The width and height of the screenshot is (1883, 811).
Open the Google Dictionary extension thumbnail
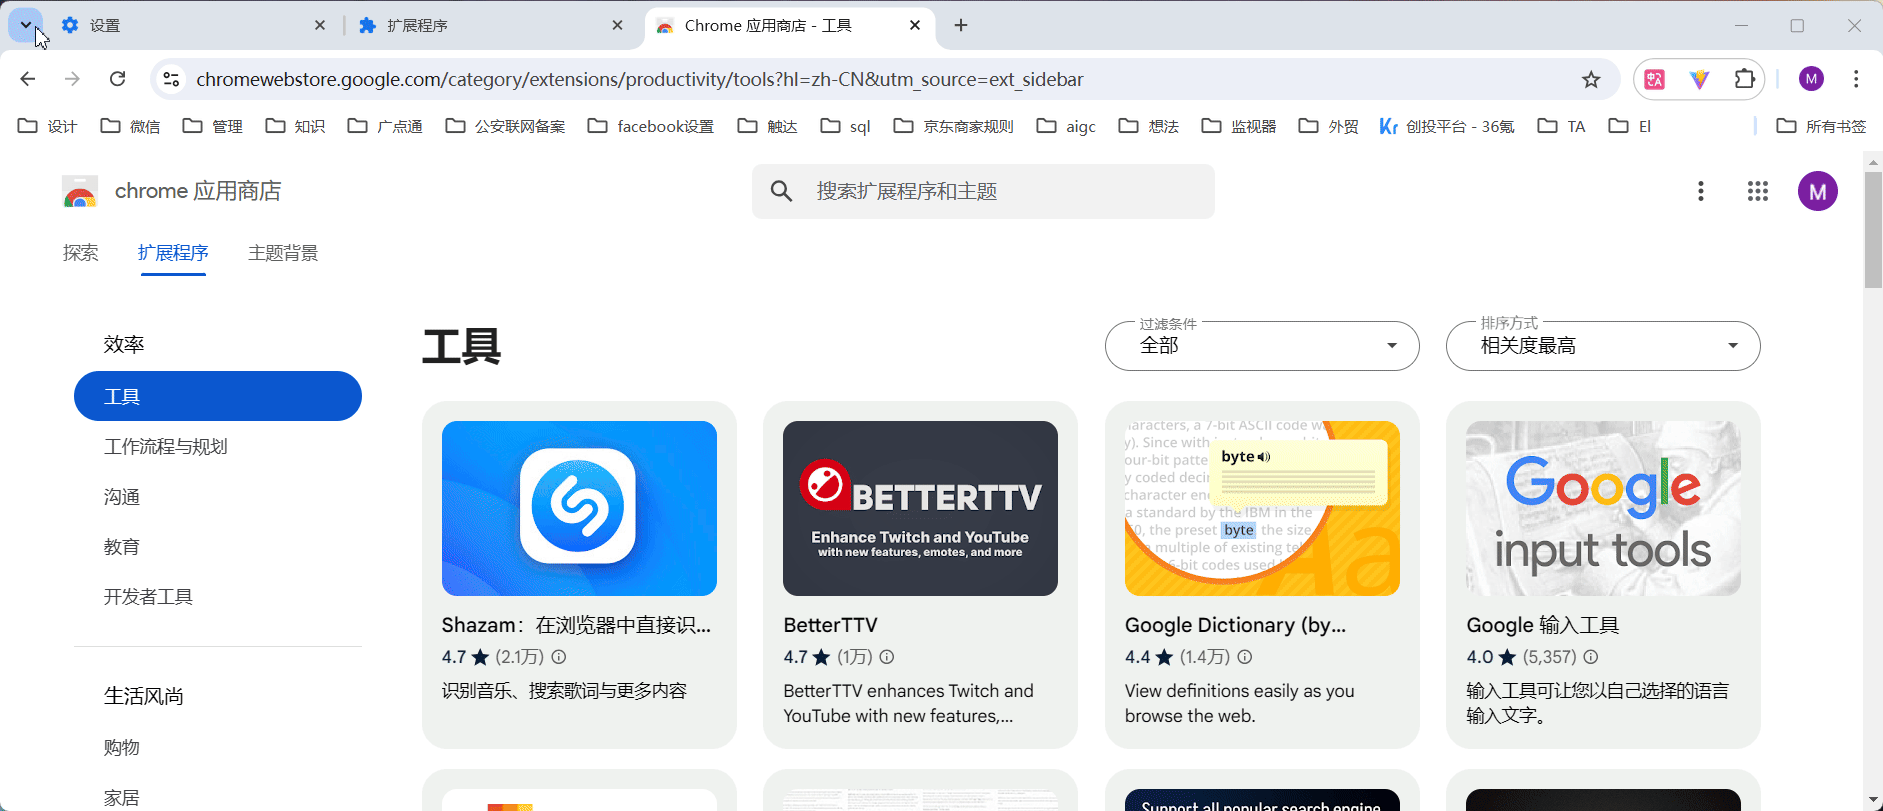pyautogui.click(x=1262, y=508)
